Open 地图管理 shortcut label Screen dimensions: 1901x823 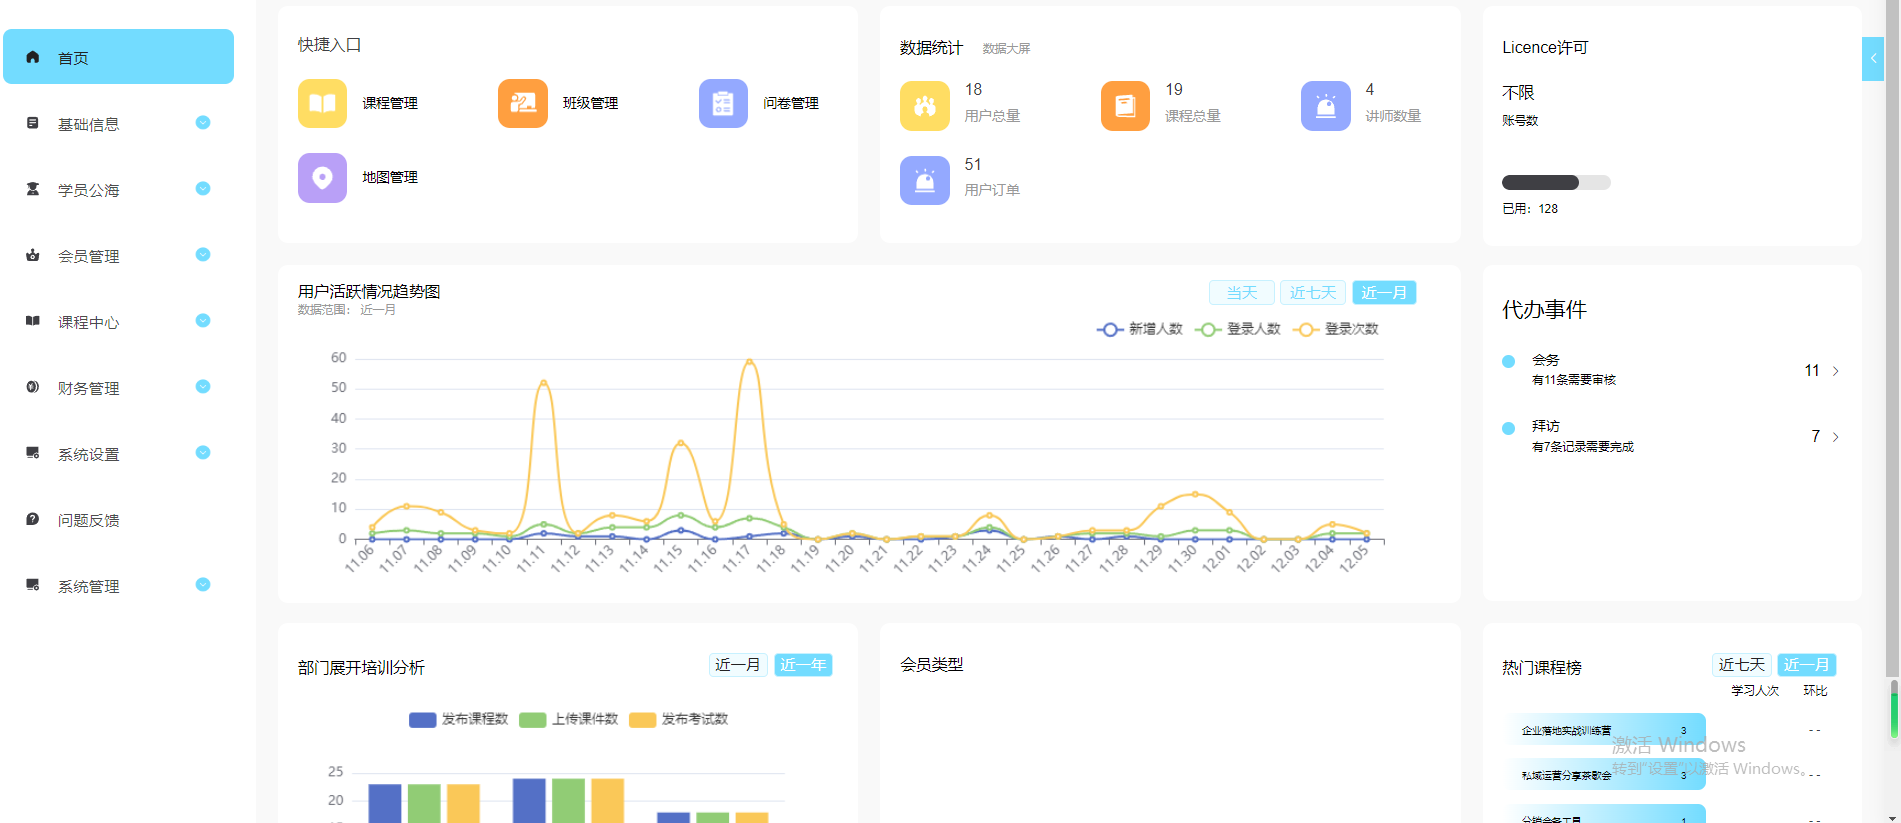tap(390, 177)
